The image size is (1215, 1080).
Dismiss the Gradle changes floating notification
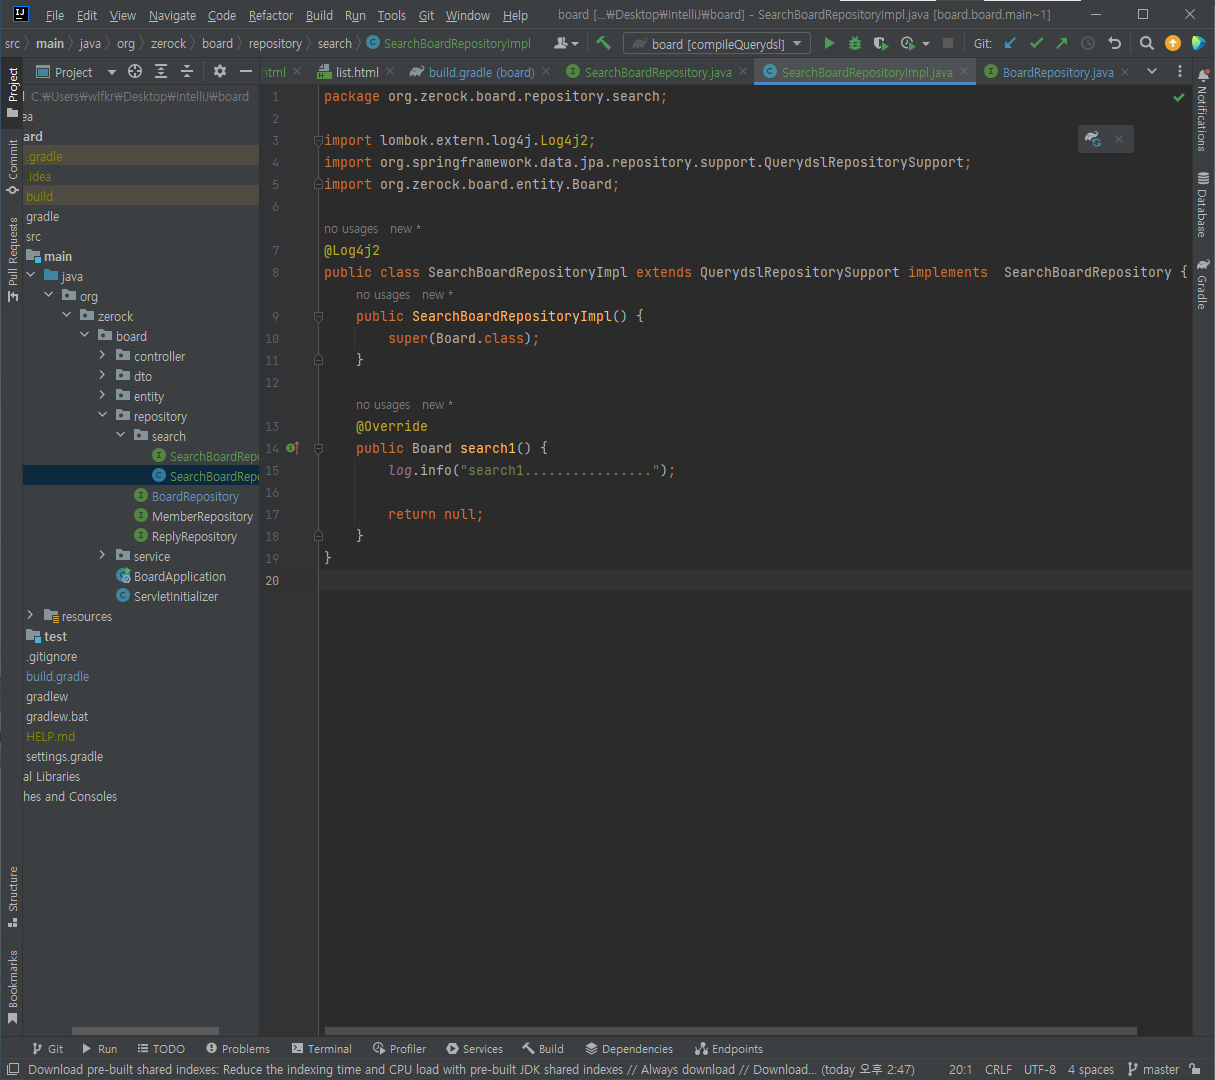[1119, 139]
